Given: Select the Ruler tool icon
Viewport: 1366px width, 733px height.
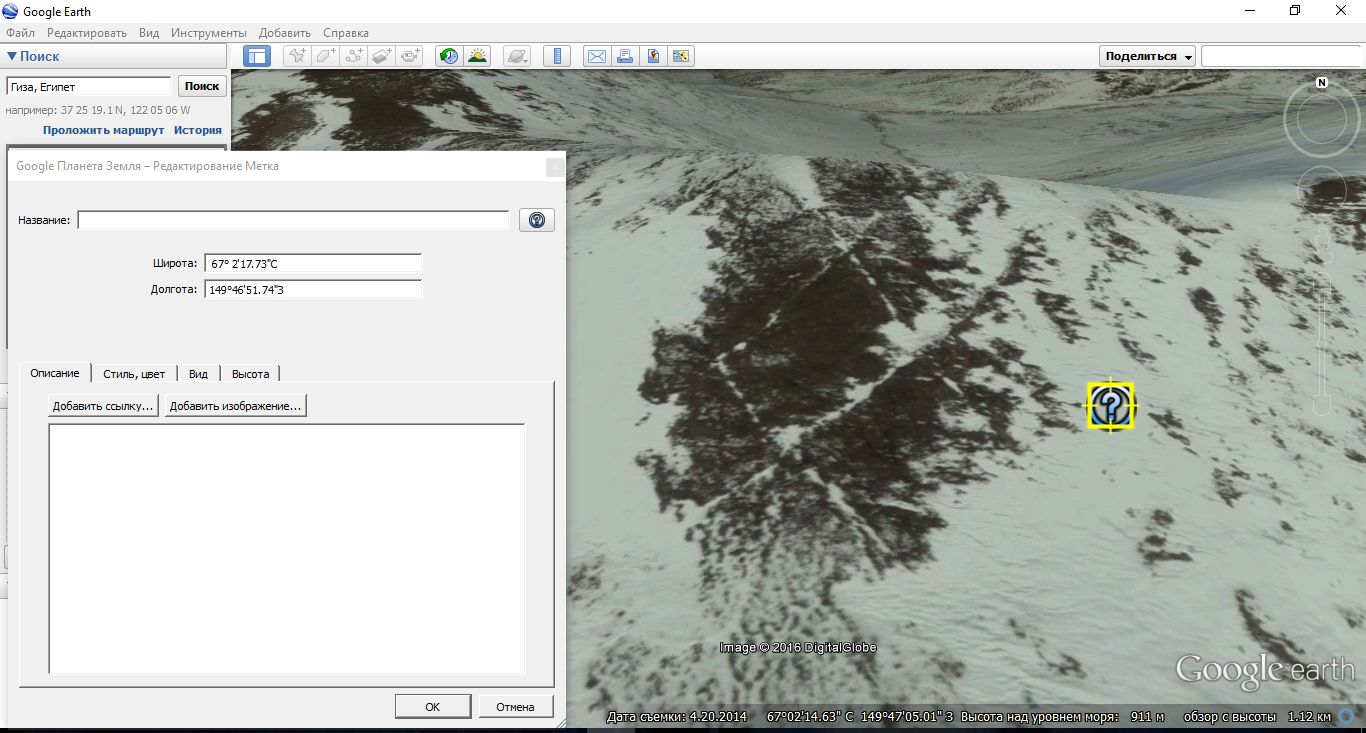Looking at the screenshot, I should (x=558, y=56).
